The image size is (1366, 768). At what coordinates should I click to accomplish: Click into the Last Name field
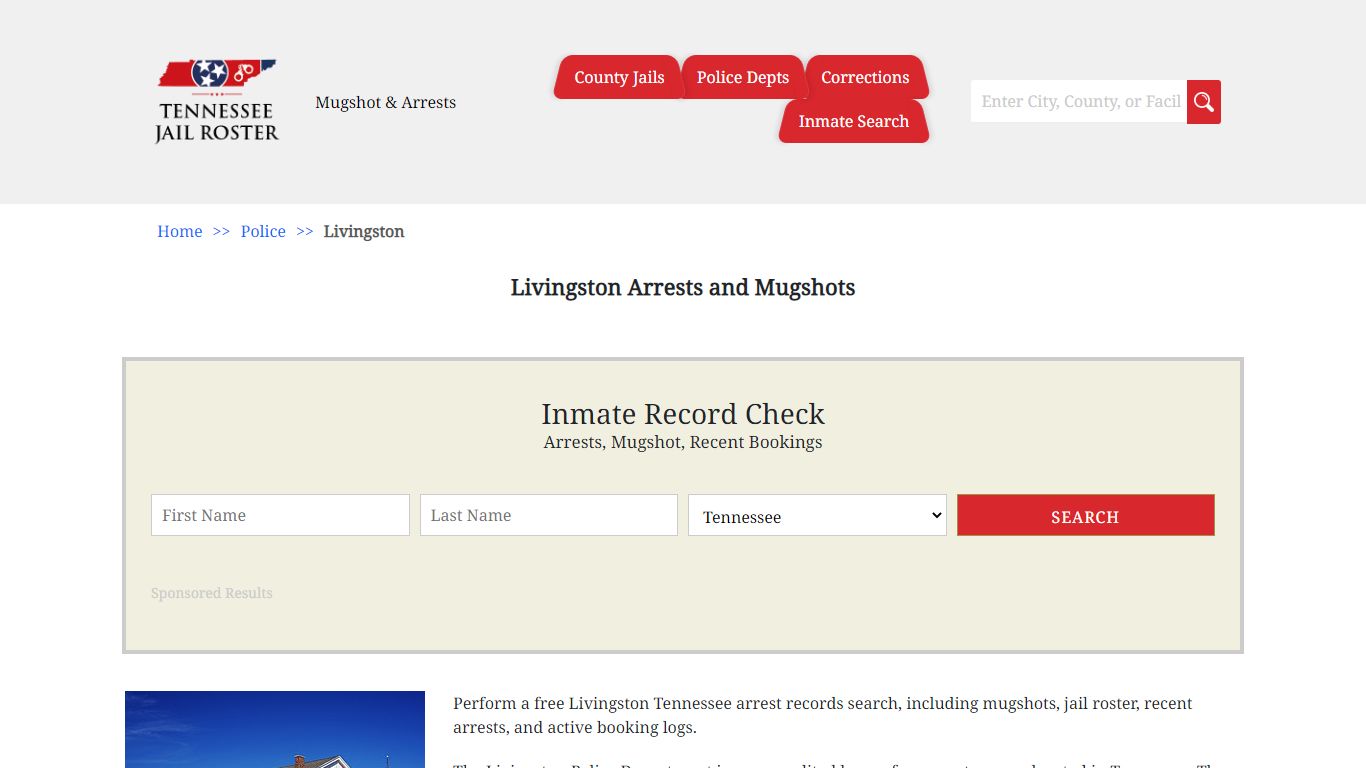549,515
